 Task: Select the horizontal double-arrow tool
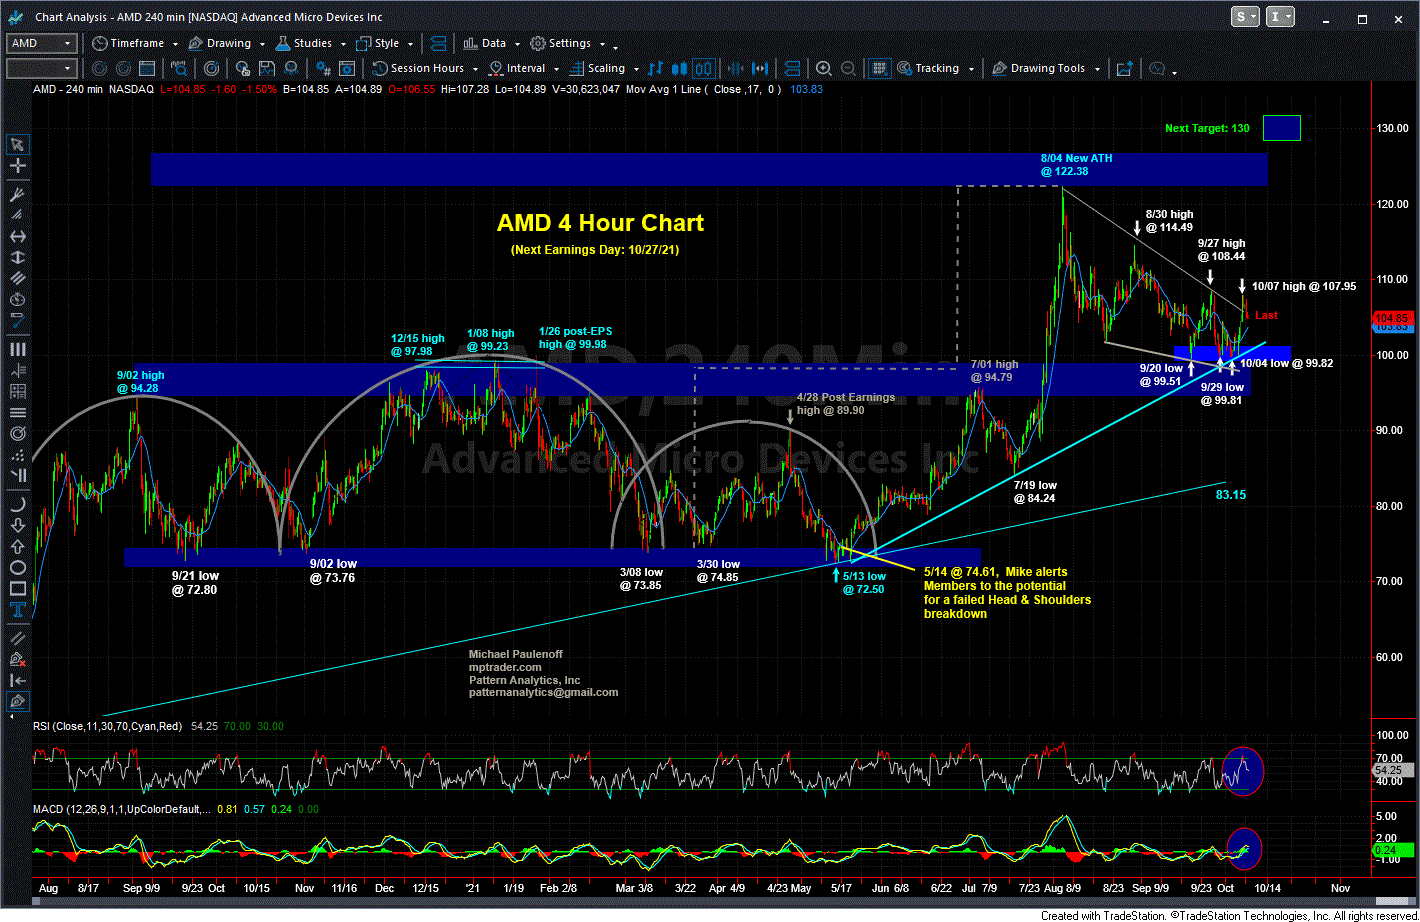pyautogui.click(x=18, y=236)
